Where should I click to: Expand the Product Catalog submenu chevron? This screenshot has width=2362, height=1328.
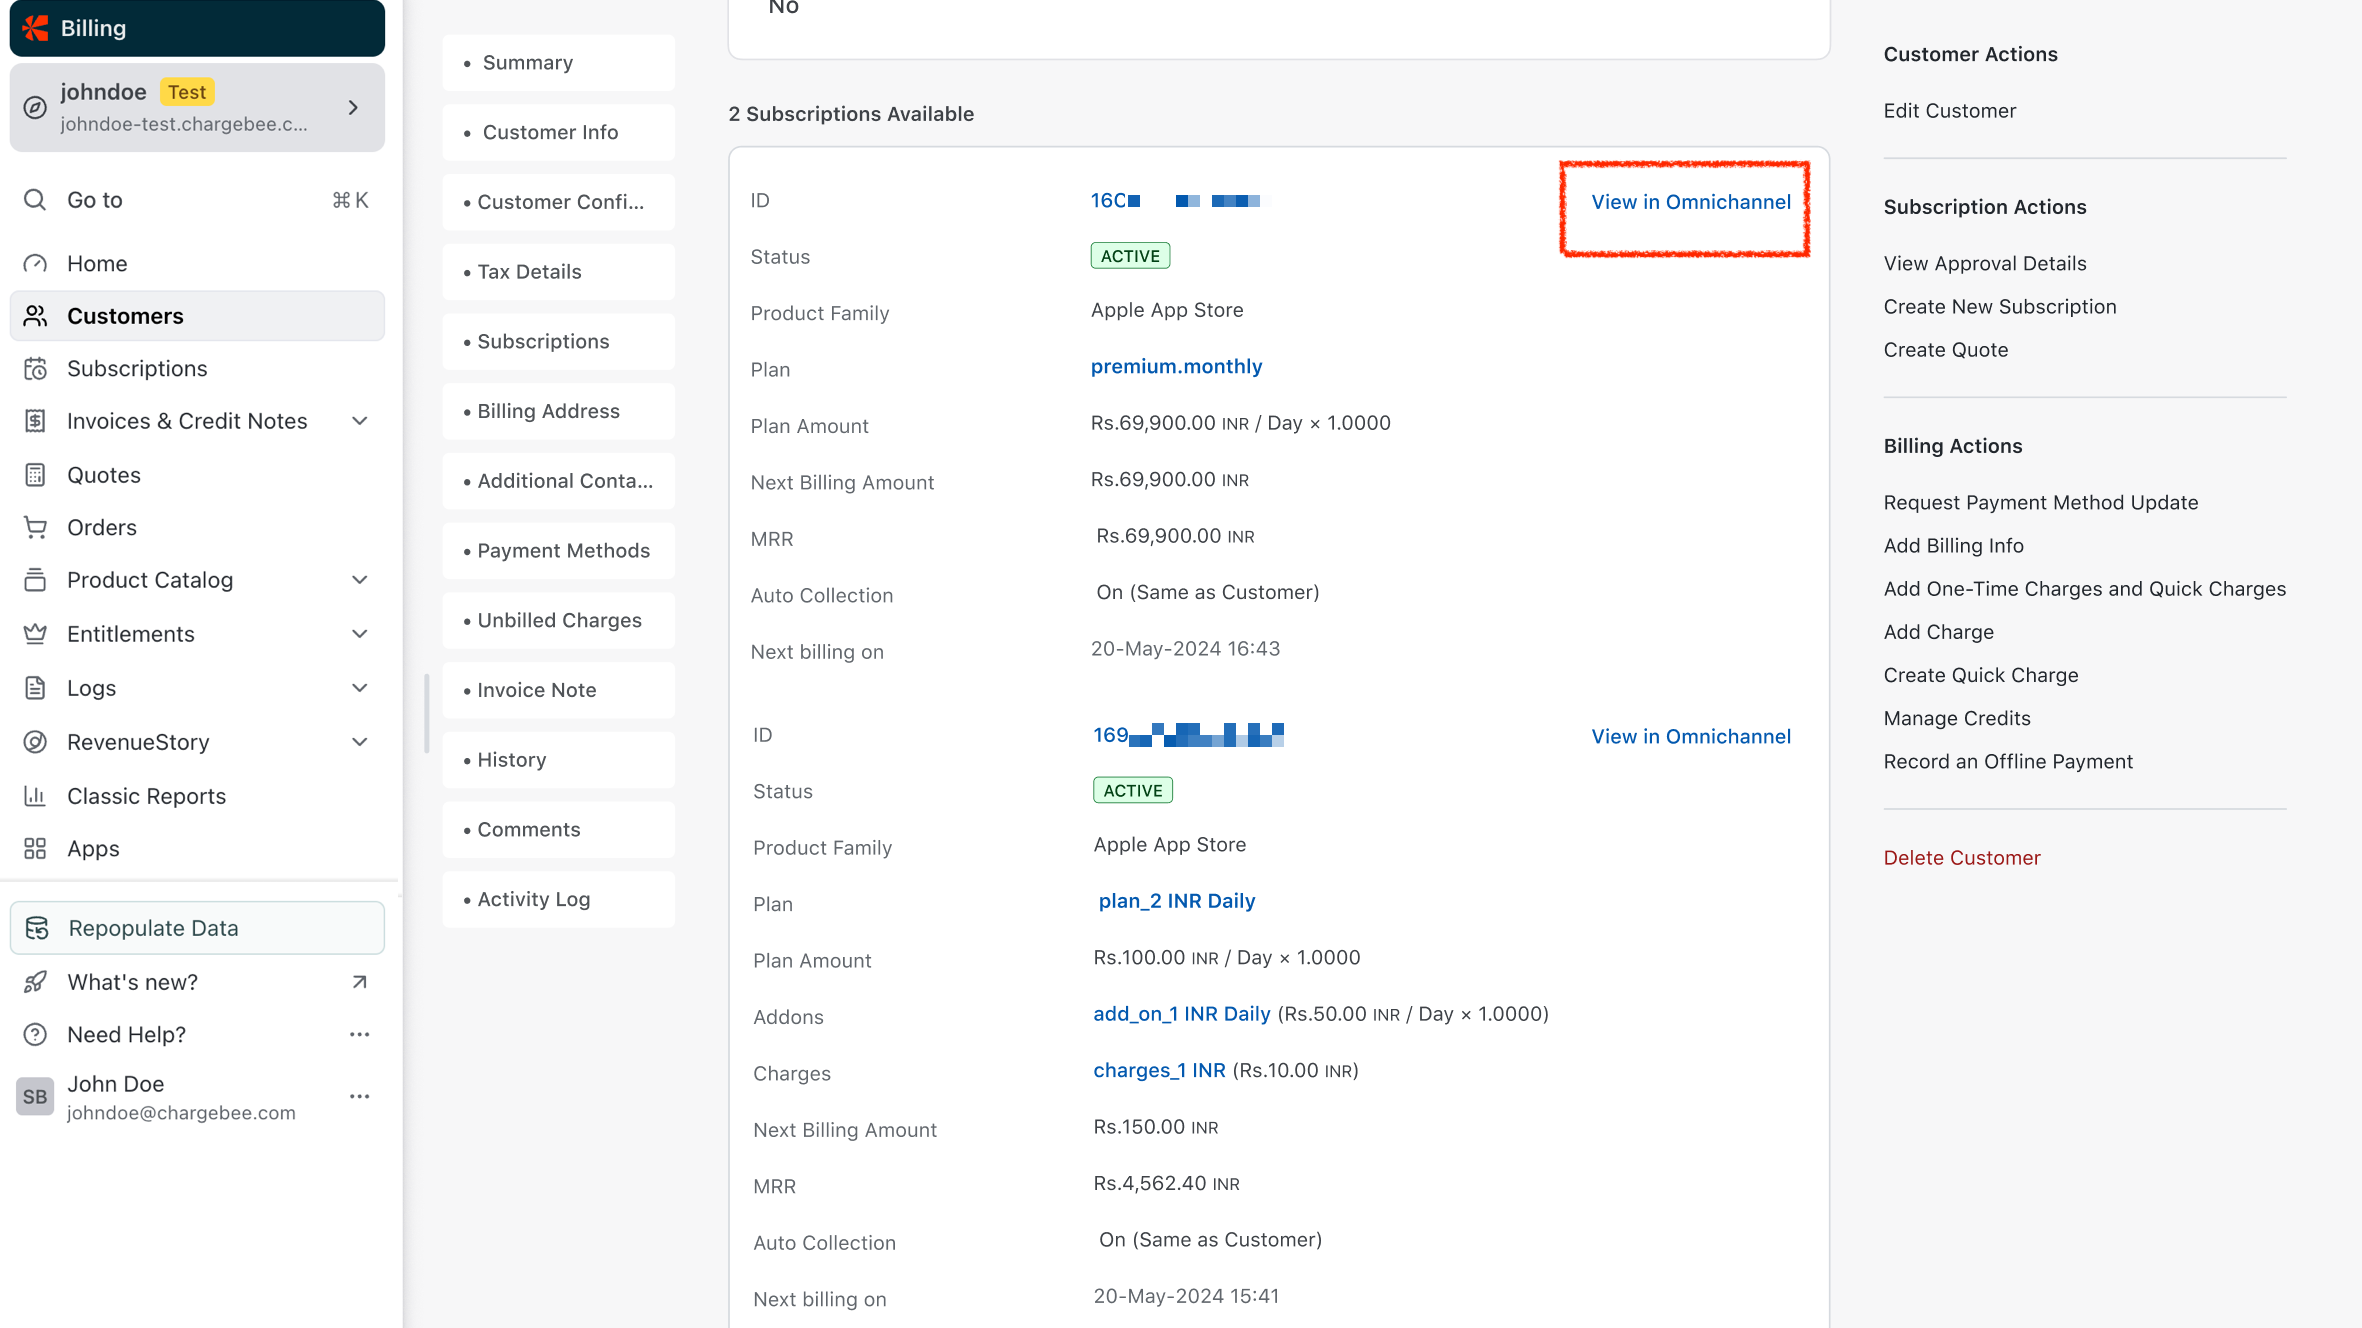pyautogui.click(x=360, y=580)
